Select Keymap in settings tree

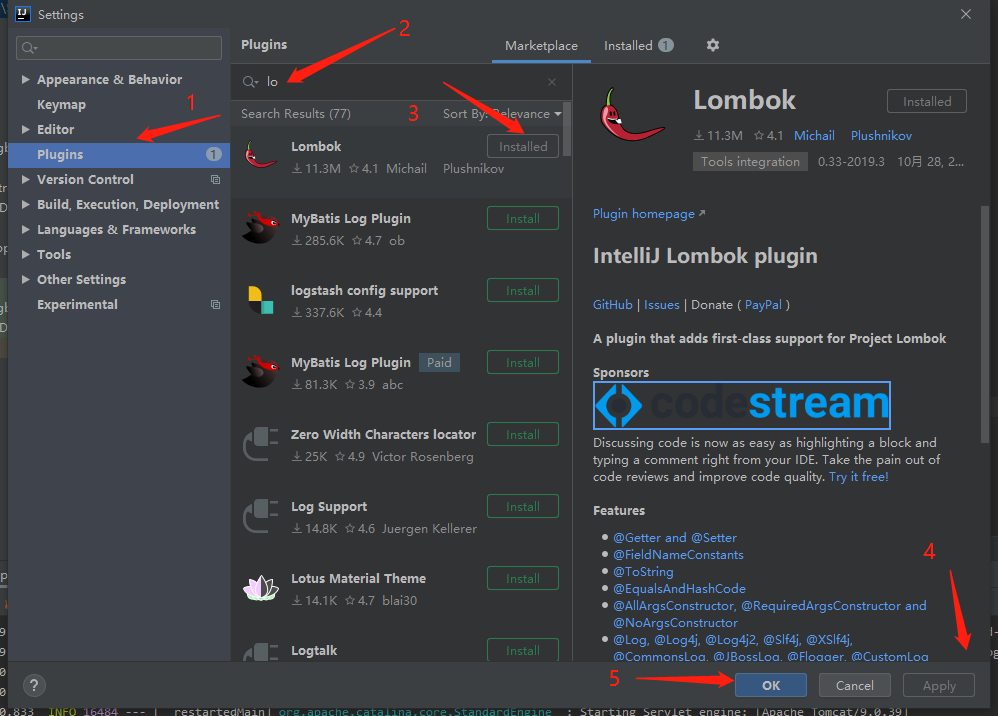point(61,104)
